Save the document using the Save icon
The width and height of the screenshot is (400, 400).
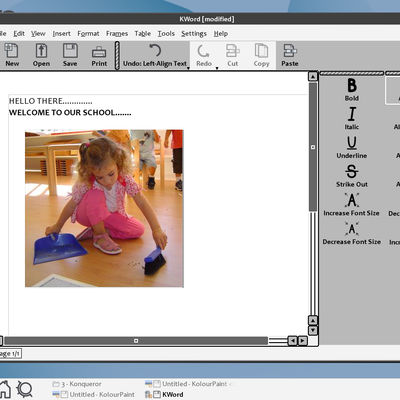[x=70, y=55]
